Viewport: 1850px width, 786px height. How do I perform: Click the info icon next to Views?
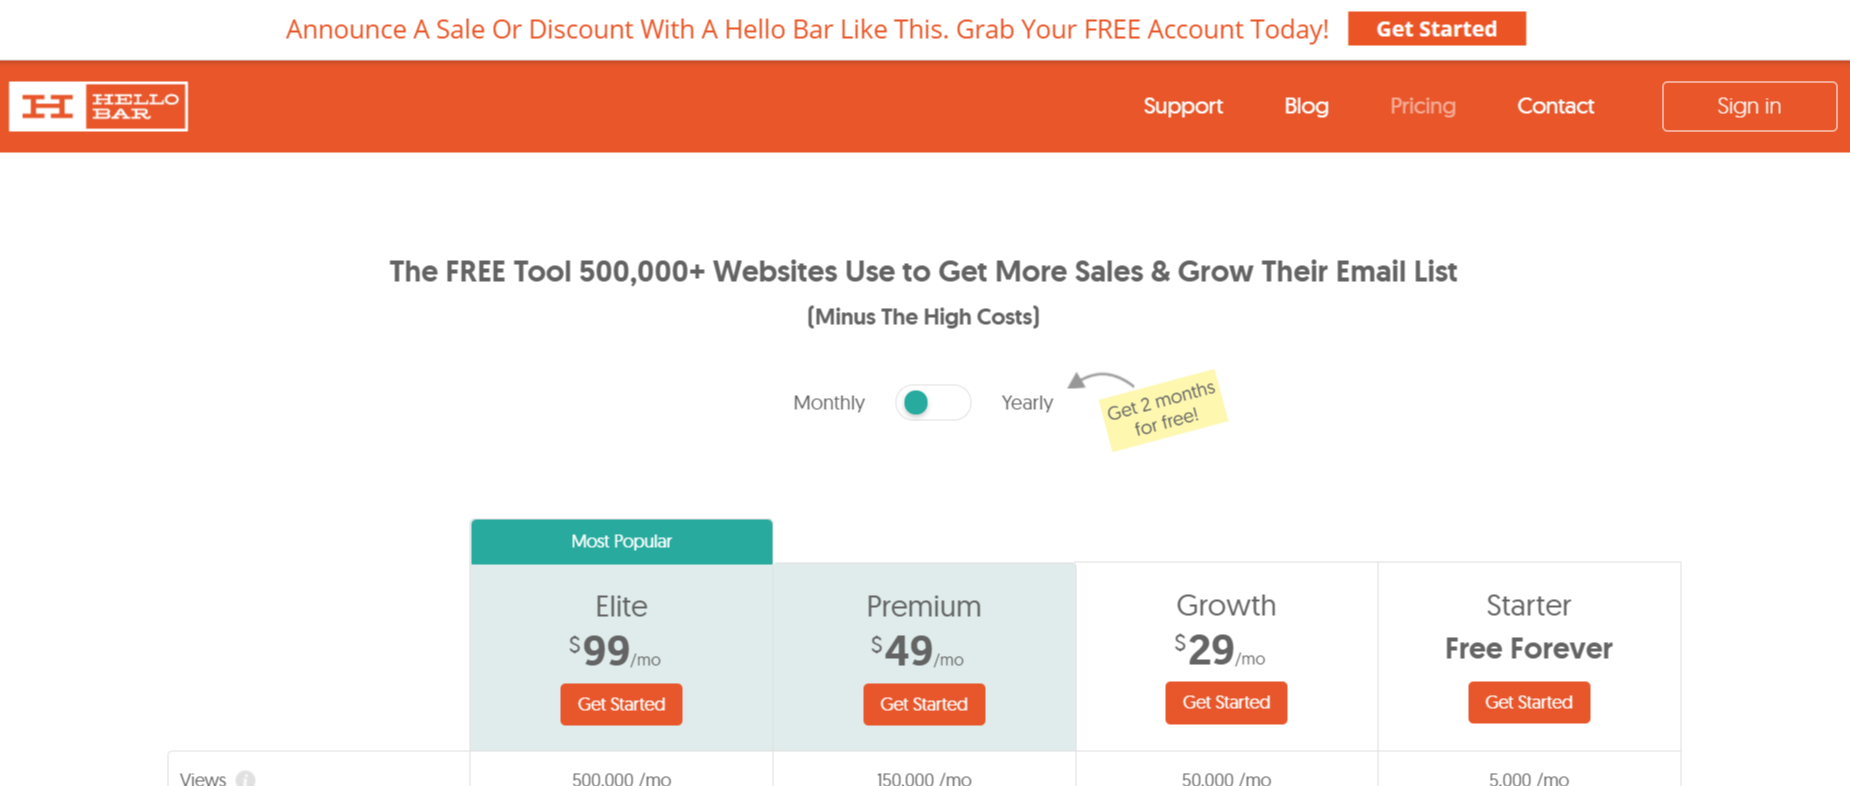tap(245, 779)
